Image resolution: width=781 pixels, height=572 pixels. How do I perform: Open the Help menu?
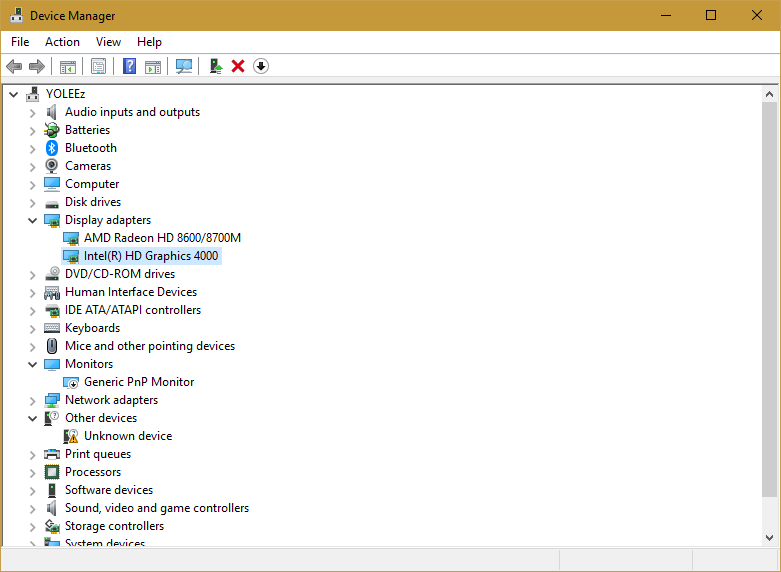149,42
